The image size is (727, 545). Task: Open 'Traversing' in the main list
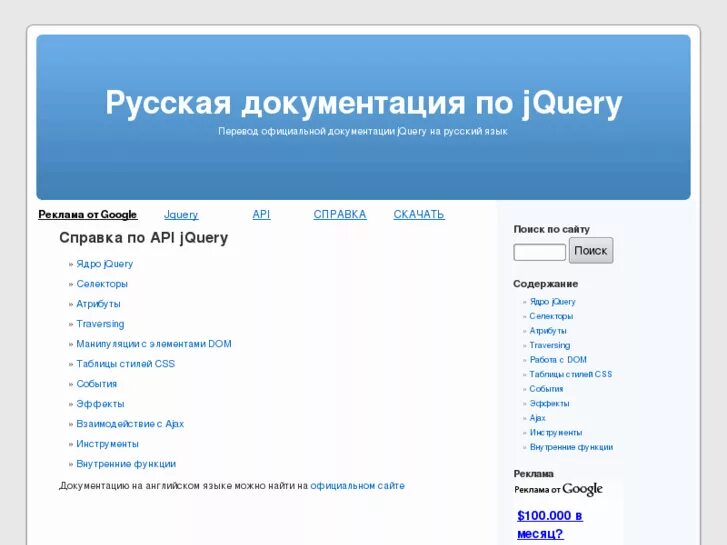pos(100,324)
